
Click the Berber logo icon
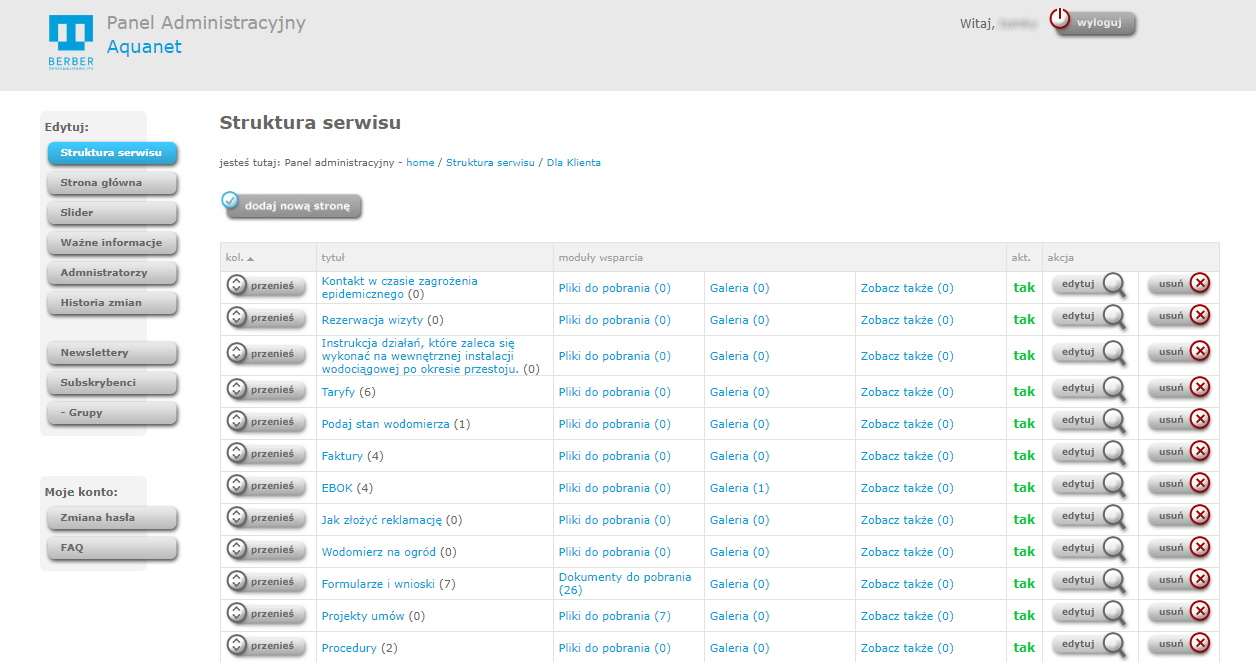[70, 40]
